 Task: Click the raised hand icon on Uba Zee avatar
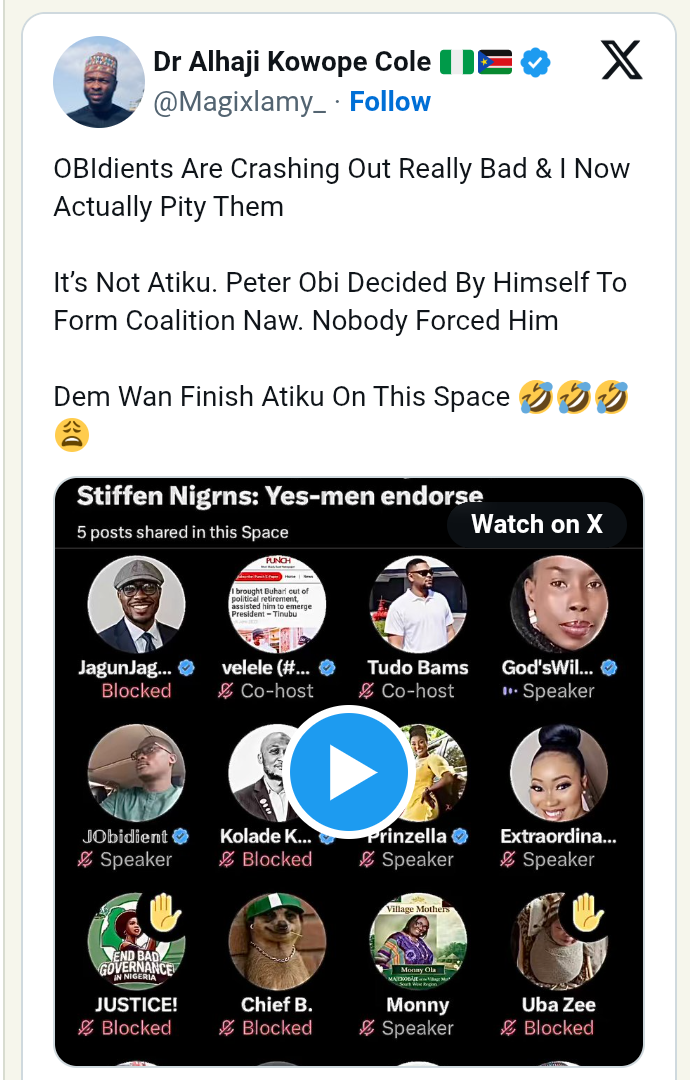tap(588, 913)
